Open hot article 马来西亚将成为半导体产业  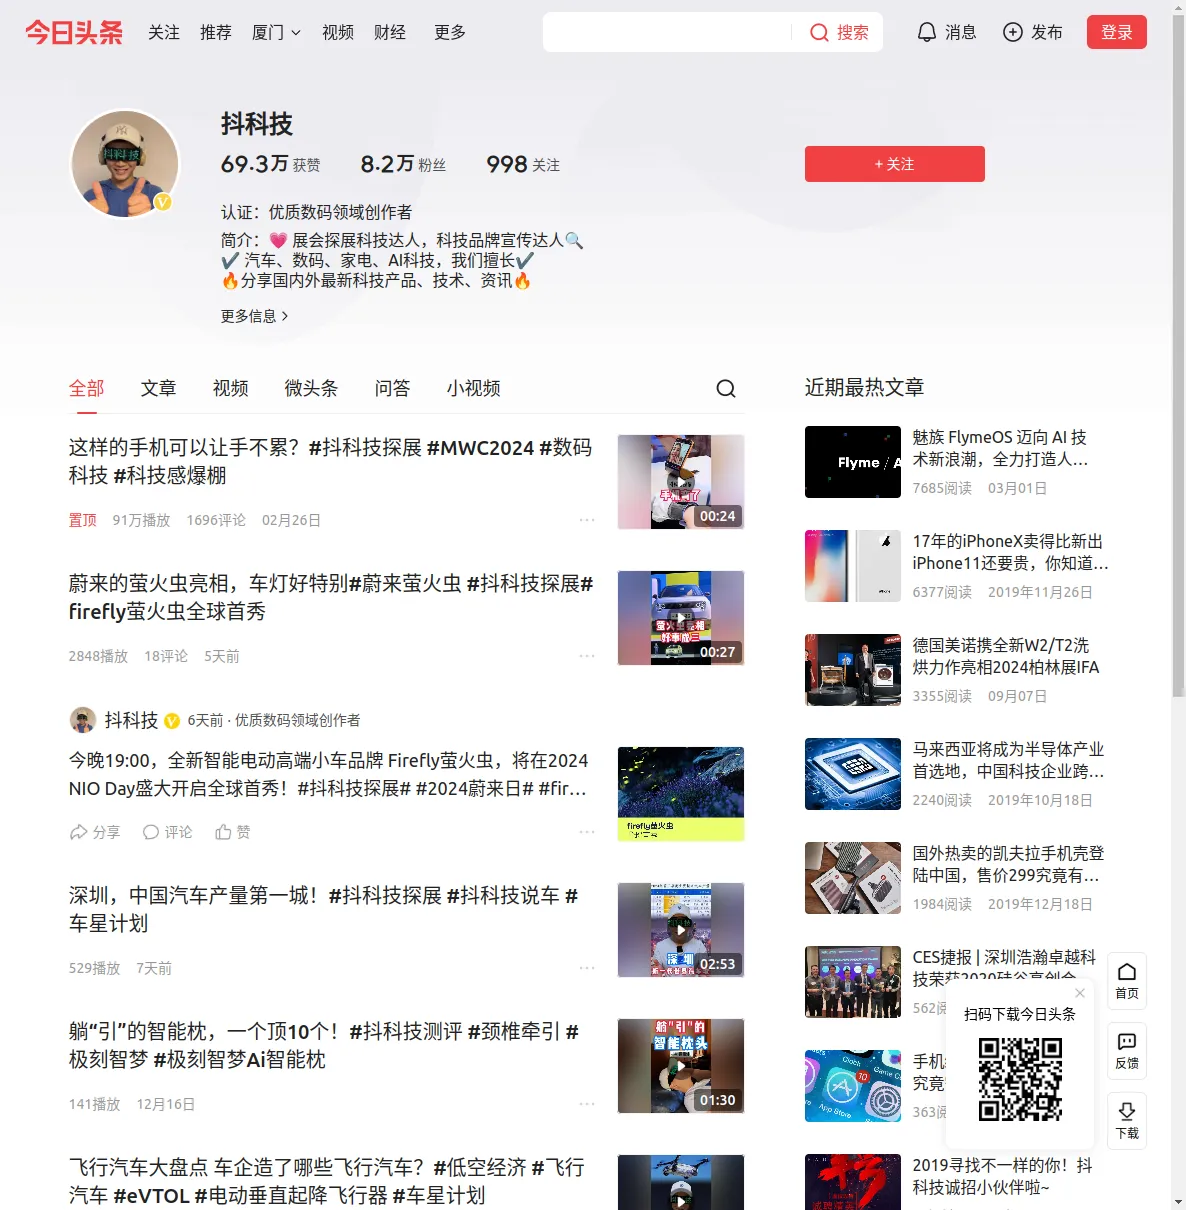pyautogui.click(x=1008, y=760)
